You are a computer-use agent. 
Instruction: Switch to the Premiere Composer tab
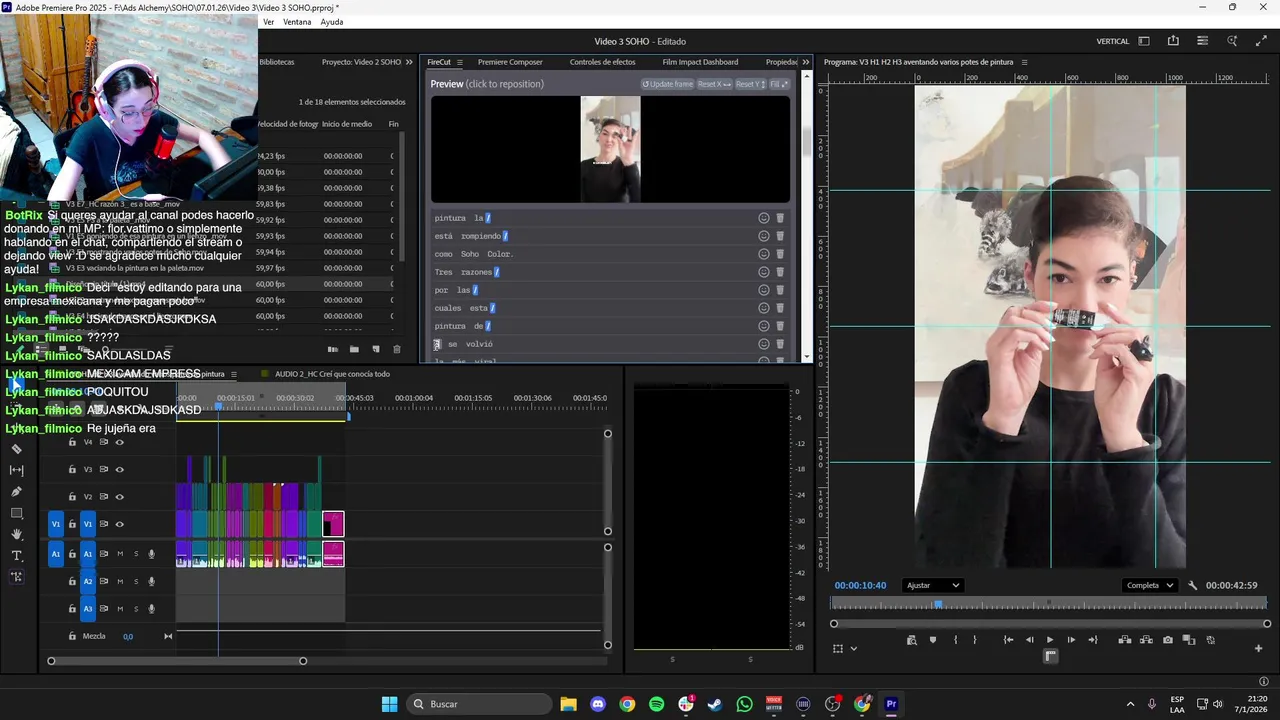coord(510,62)
